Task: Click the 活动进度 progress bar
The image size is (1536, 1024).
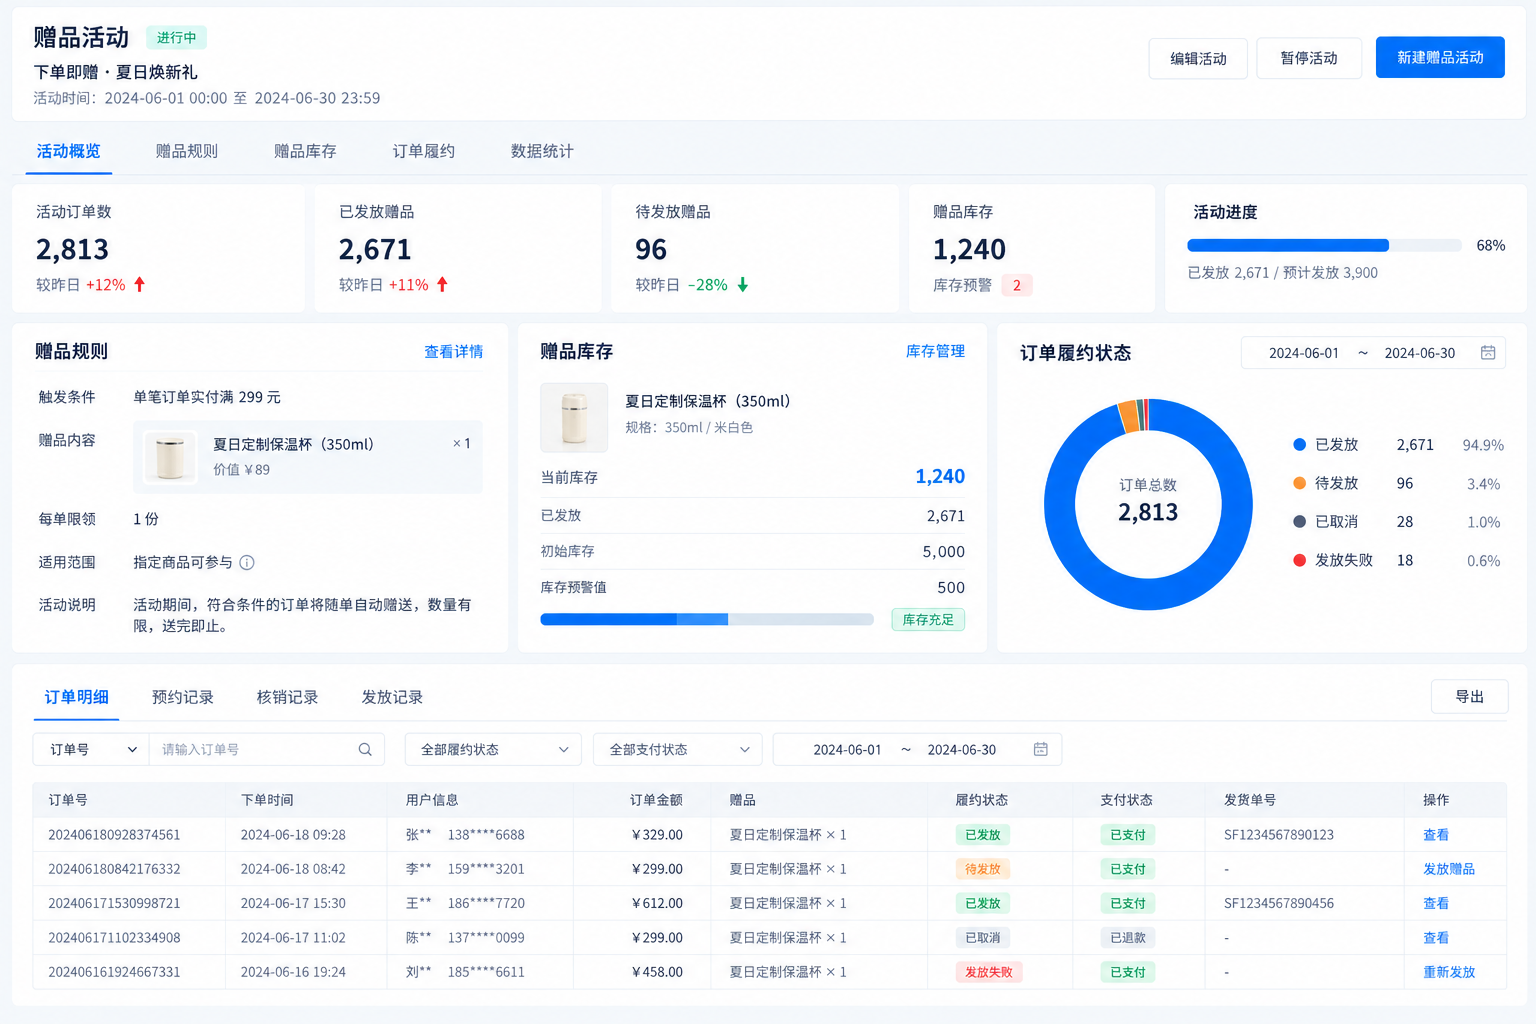Action: coord(1324,245)
